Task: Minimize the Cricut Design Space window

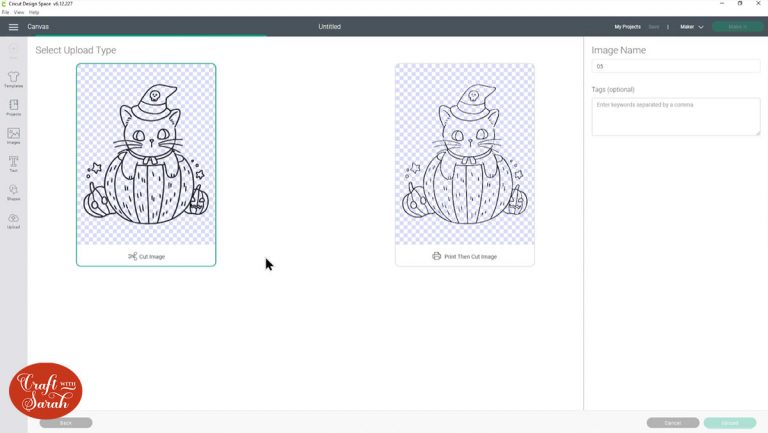Action: (x=722, y=3)
